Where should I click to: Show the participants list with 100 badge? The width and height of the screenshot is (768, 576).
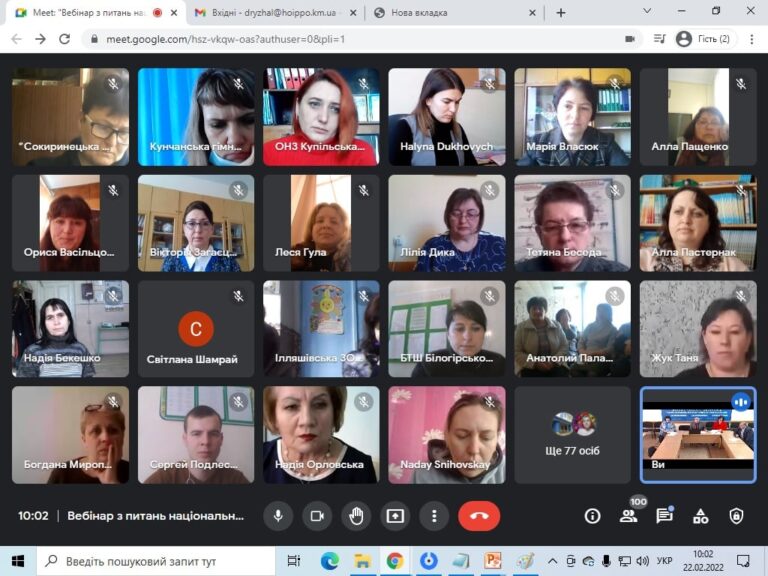point(628,516)
